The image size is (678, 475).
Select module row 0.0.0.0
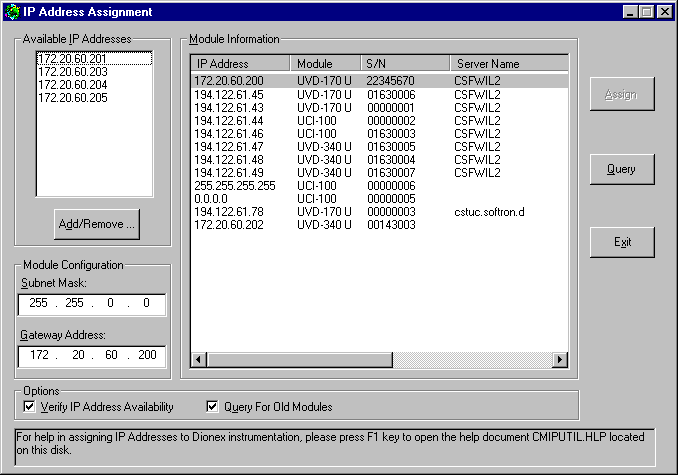click(x=379, y=198)
